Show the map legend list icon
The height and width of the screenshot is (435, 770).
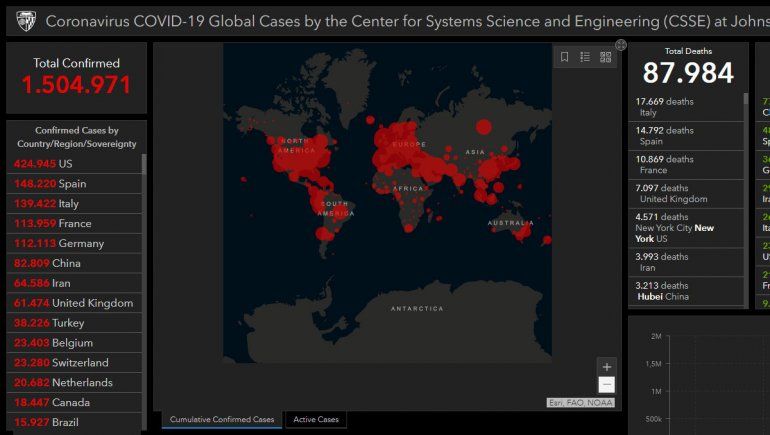(585, 57)
